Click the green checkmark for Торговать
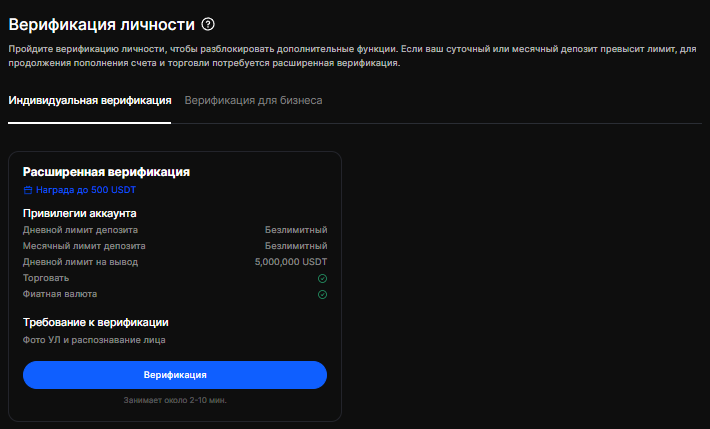Image resolution: width=710 pixels, height=429 pixels. point(322,278)
